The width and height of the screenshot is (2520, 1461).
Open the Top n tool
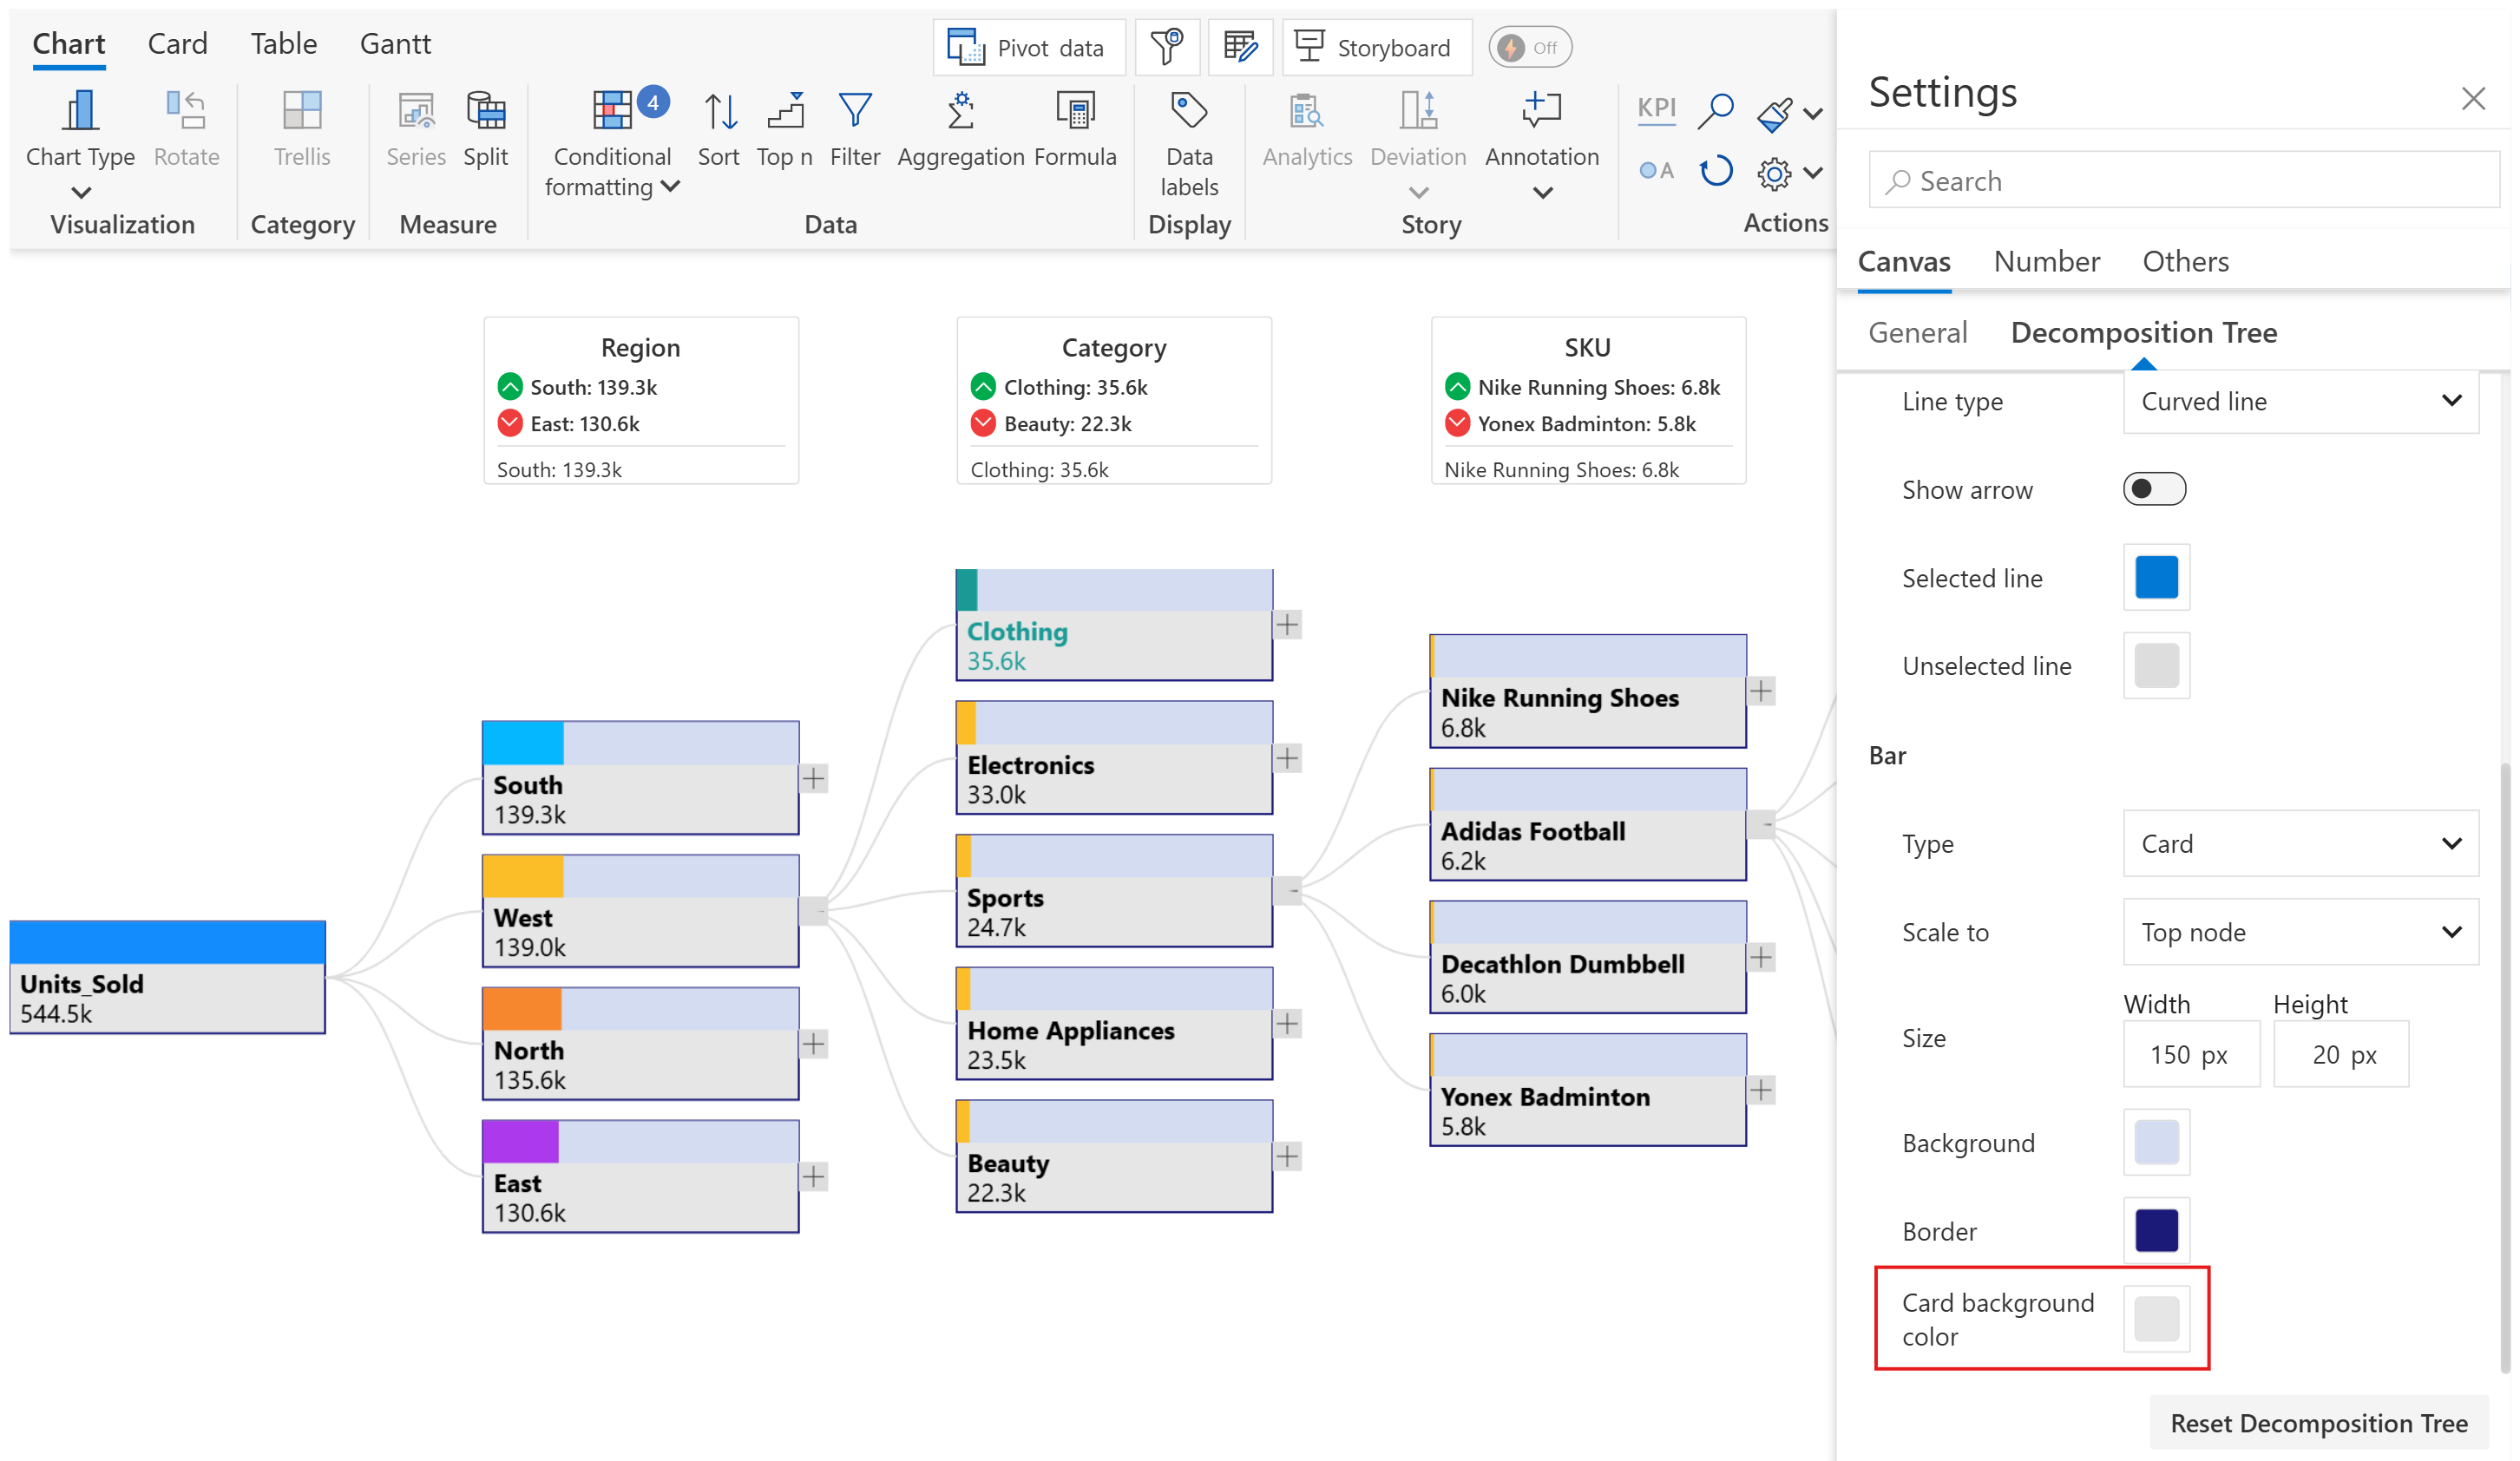coord(785,112)
